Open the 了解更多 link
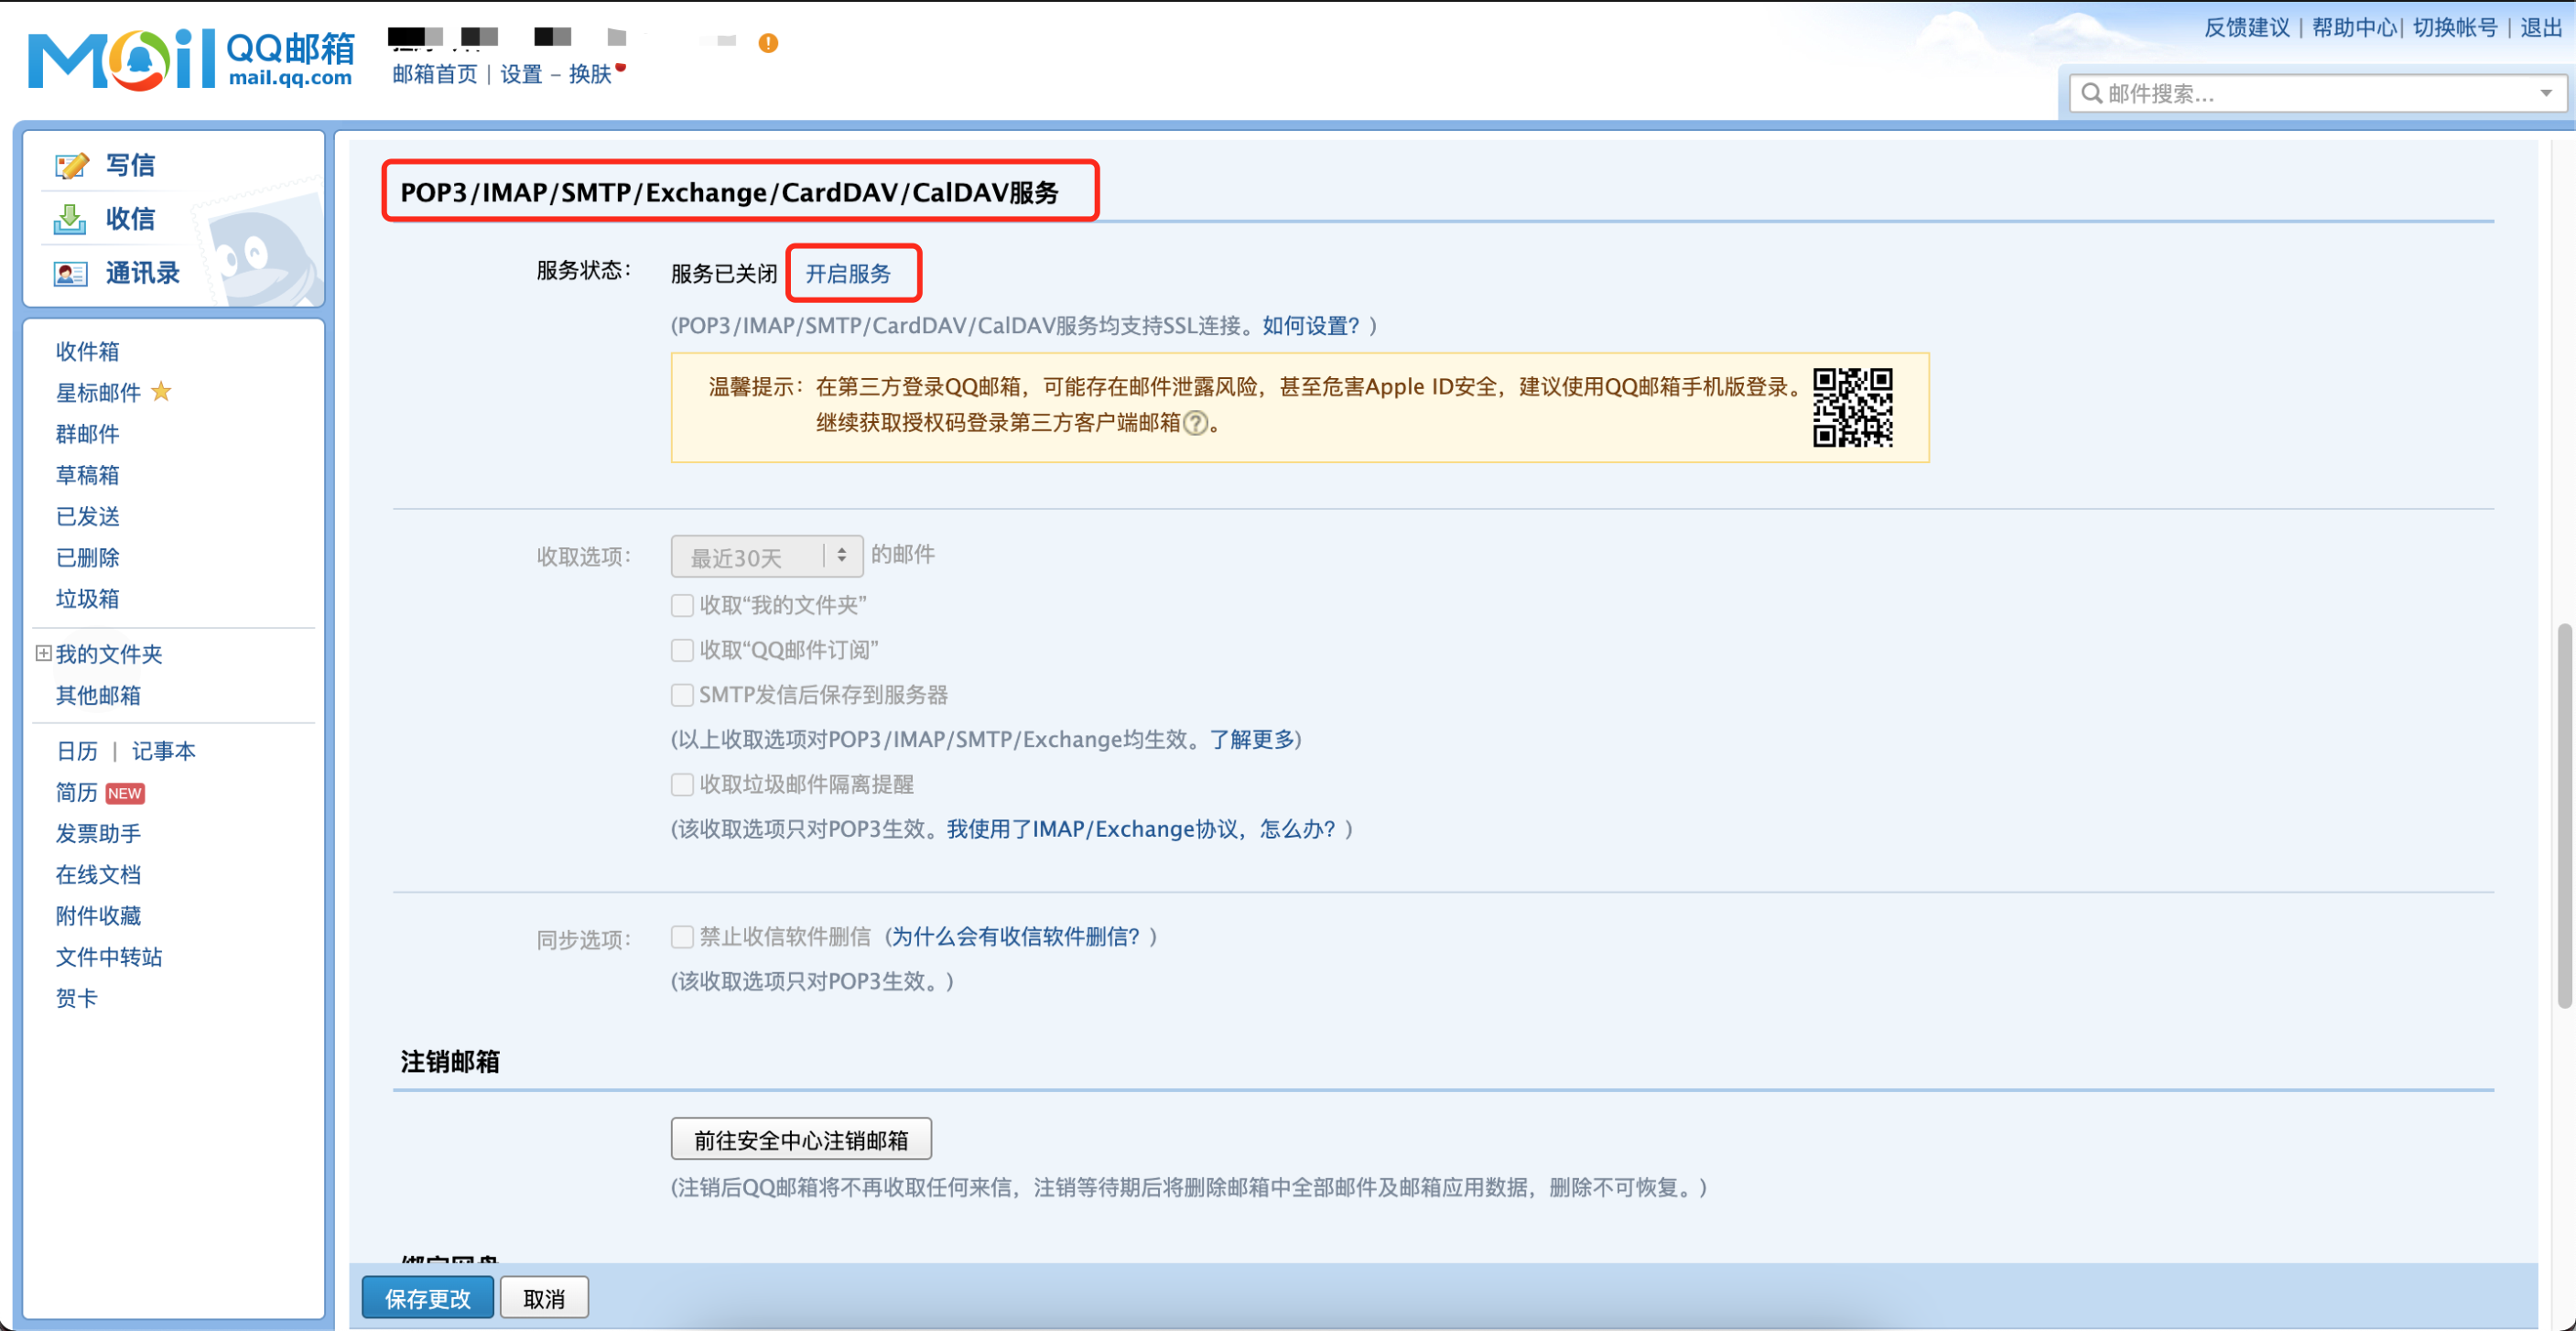Screen dimensions: 2576x1331 tap(1252, 740)
